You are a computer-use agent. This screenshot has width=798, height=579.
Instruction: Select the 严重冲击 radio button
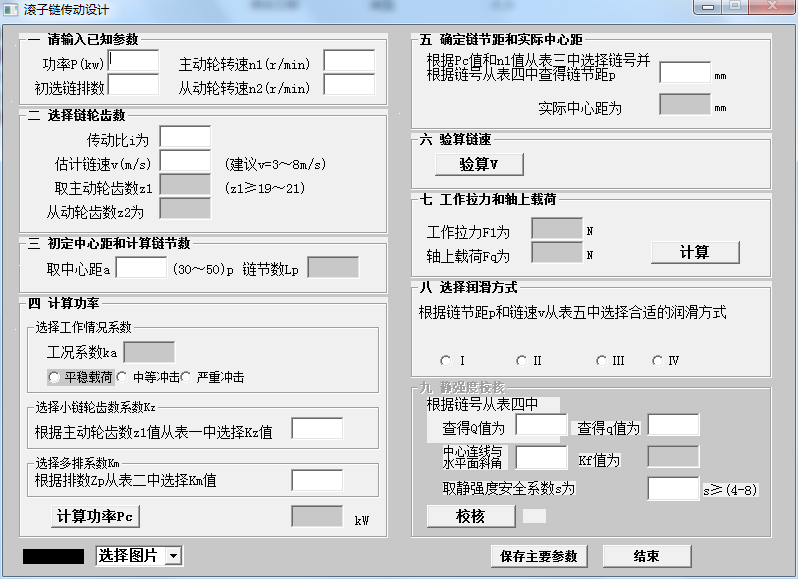(x=186, y=377)
